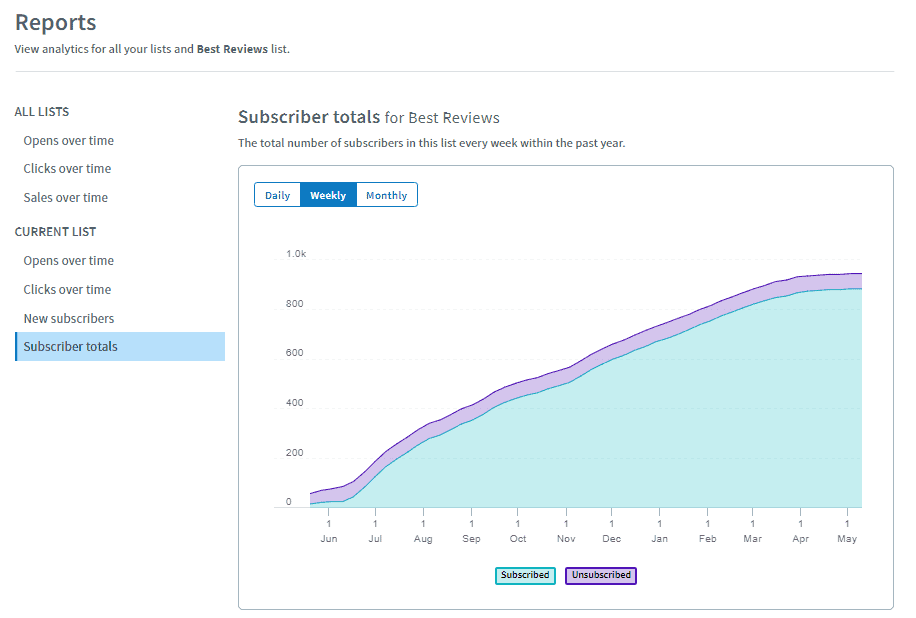Switch the chart to Monthly view
Viewport: 916px width, 618px height.
point(386,195)
